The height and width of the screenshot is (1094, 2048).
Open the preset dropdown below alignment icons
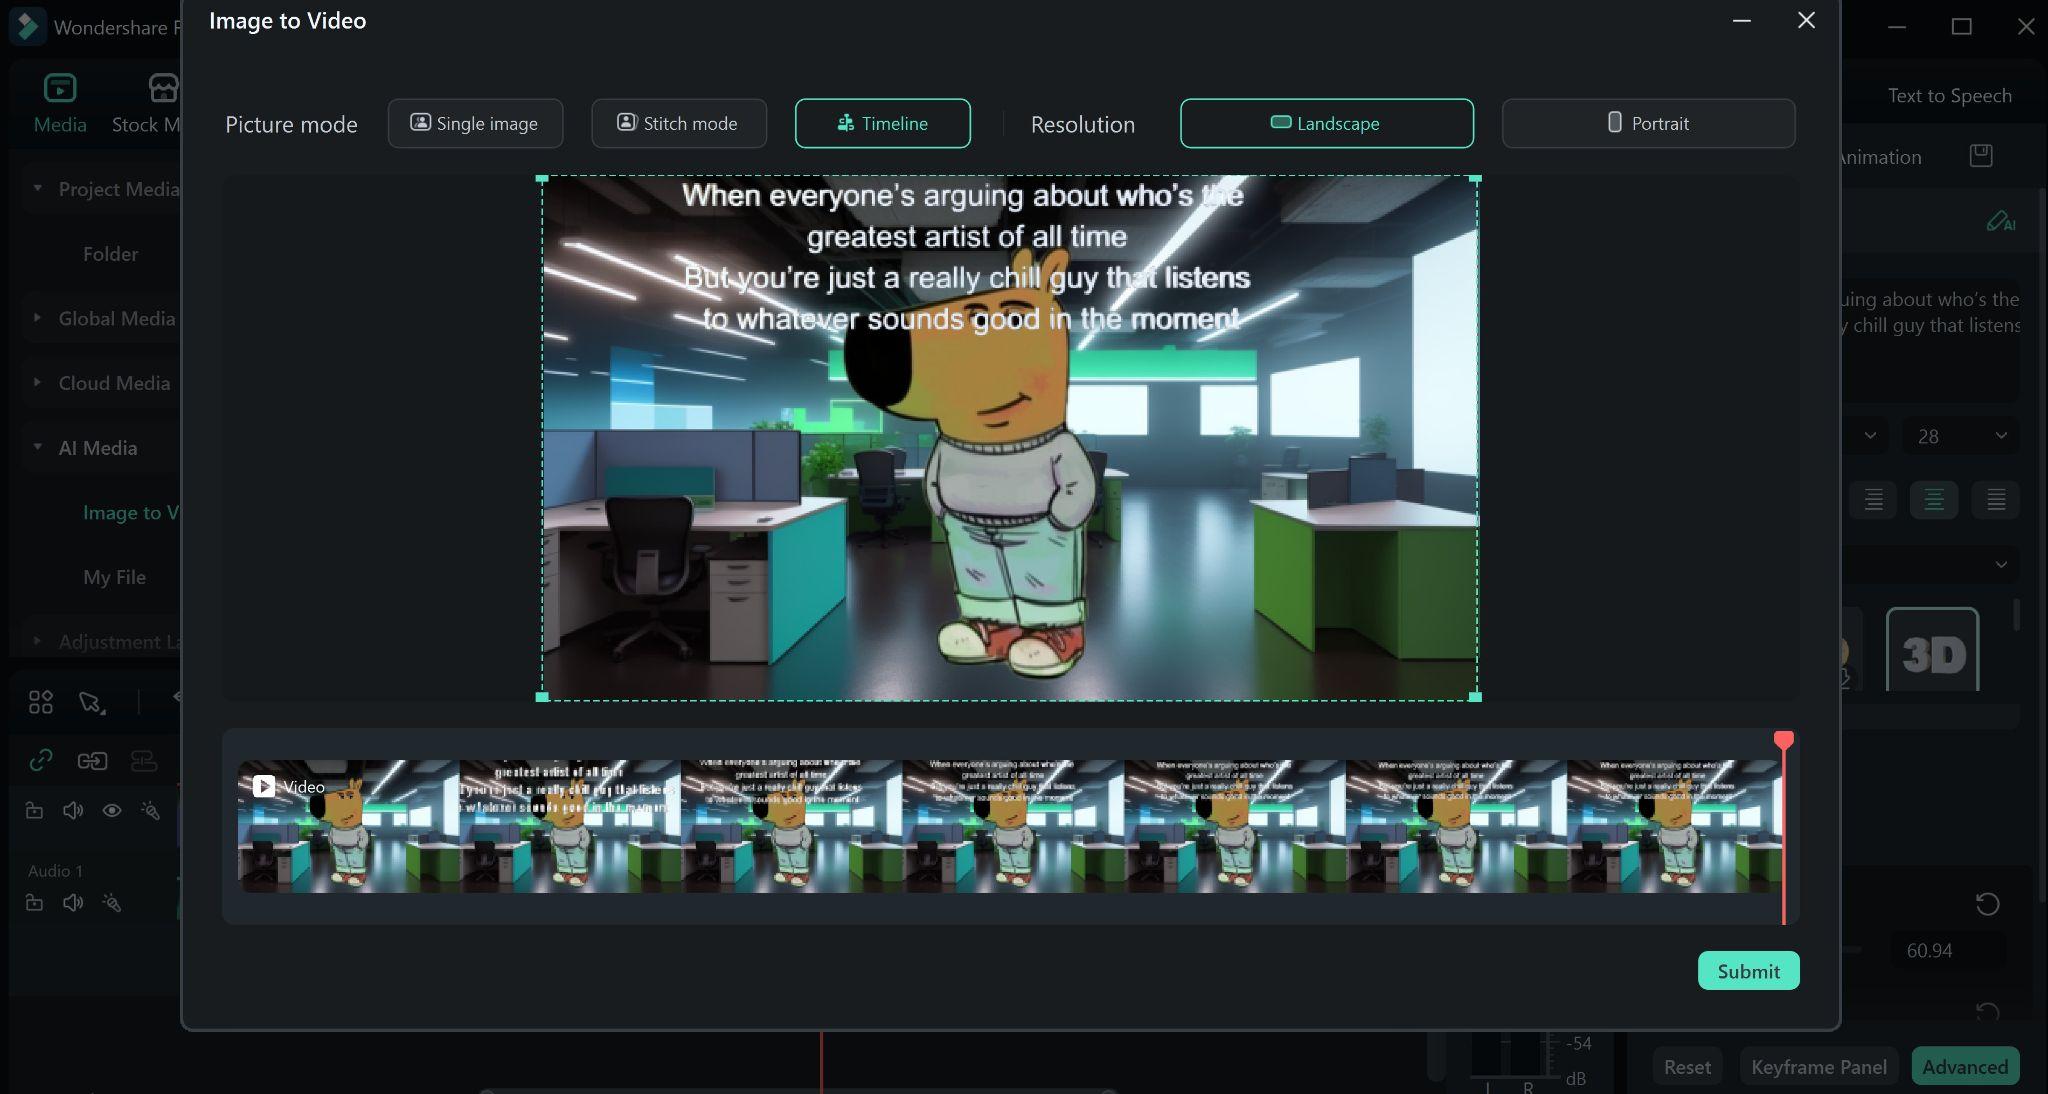point(1930,564)
